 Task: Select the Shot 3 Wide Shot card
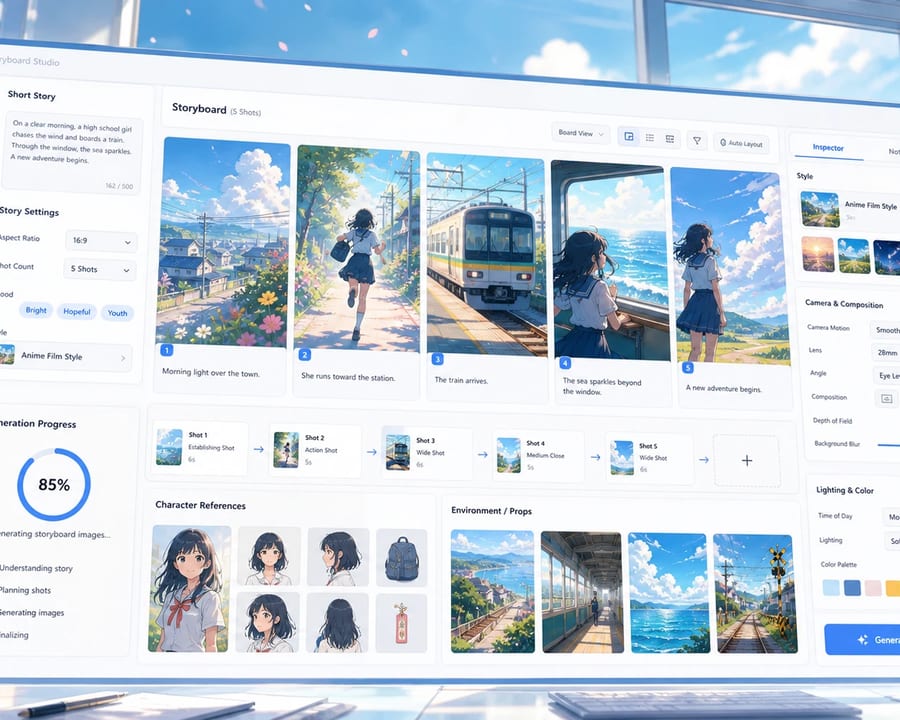coord(428,454)
